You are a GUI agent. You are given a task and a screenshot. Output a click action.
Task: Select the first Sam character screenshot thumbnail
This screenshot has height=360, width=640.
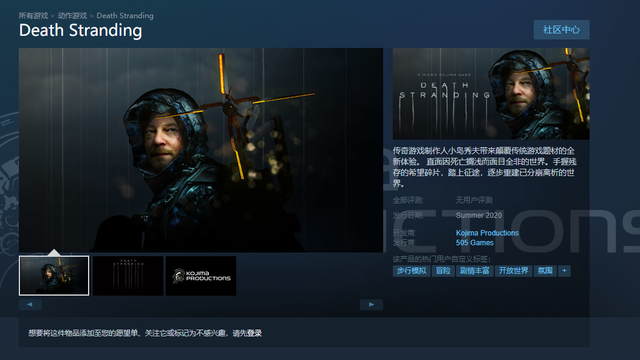pyautogui.click(x=54, y=276)
